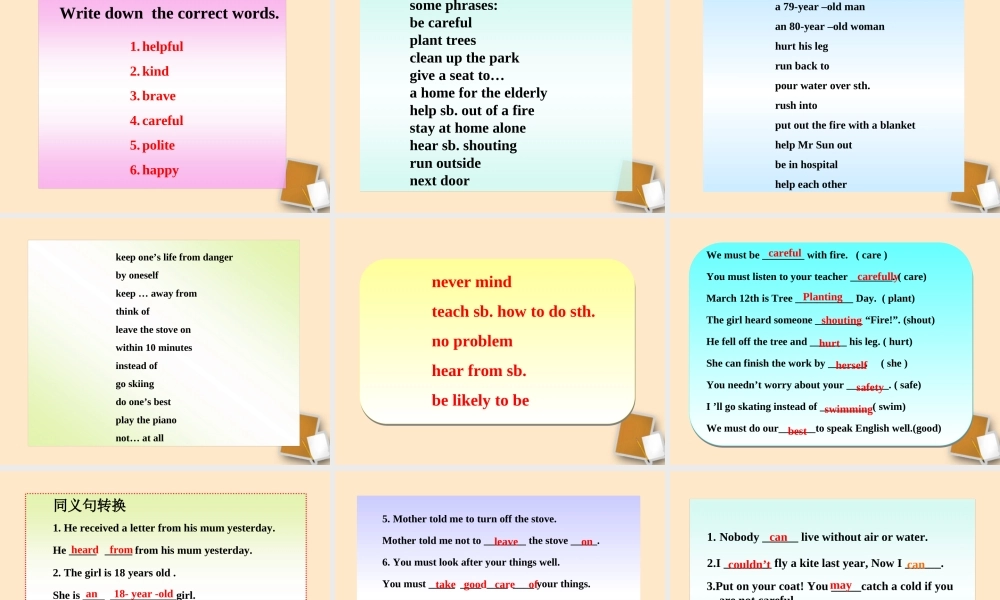Click the phrase 'hurt his leg'
The height and width of the screenshot is (600, 1000).
pyautogui.click(x=802, y=47)
